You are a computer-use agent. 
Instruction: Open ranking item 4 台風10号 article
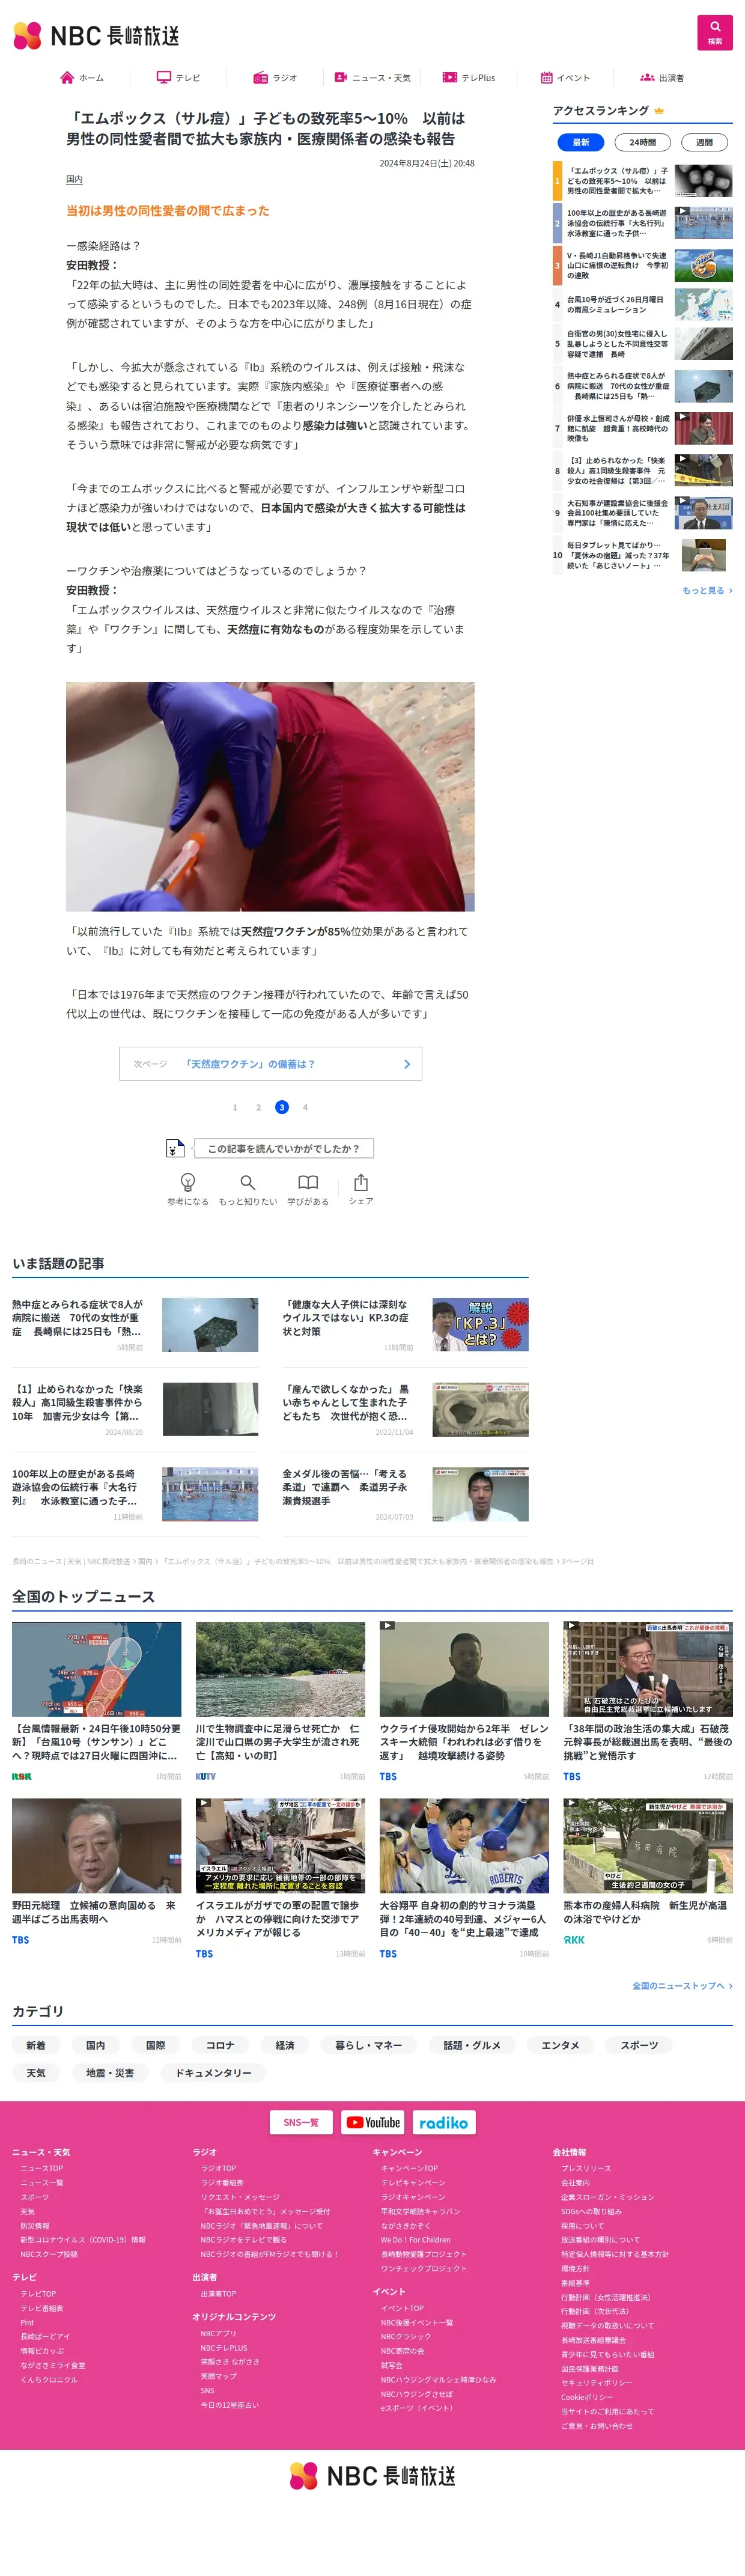pos(642,304)
